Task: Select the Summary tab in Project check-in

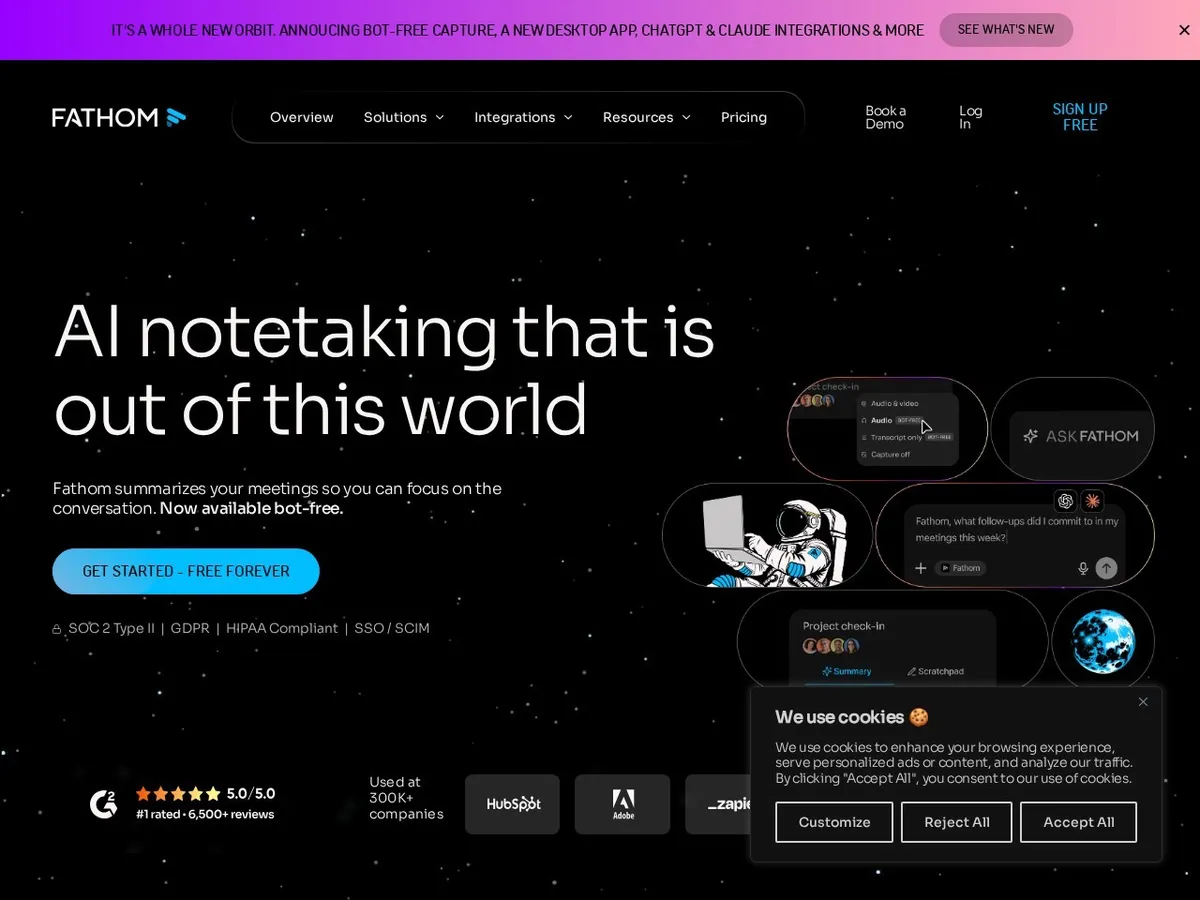Action: 846,671
